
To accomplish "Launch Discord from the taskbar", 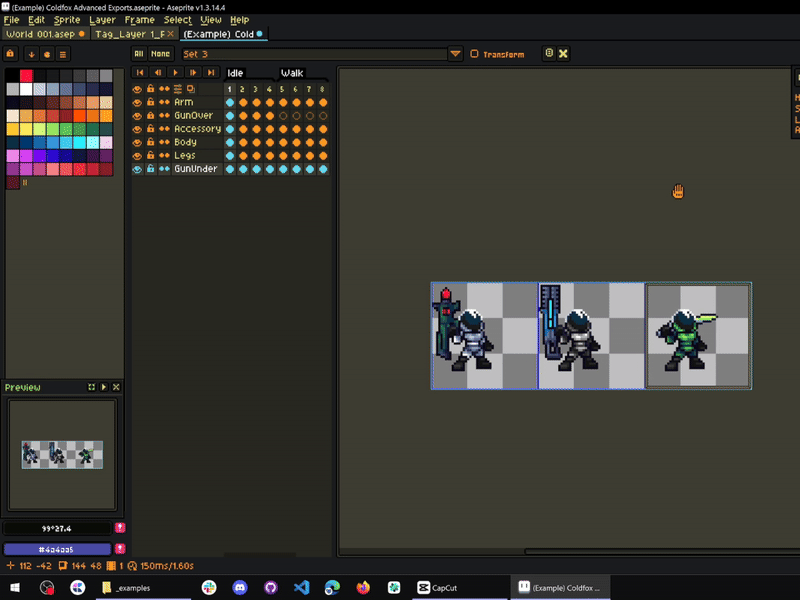I will (x=238, y=587).
